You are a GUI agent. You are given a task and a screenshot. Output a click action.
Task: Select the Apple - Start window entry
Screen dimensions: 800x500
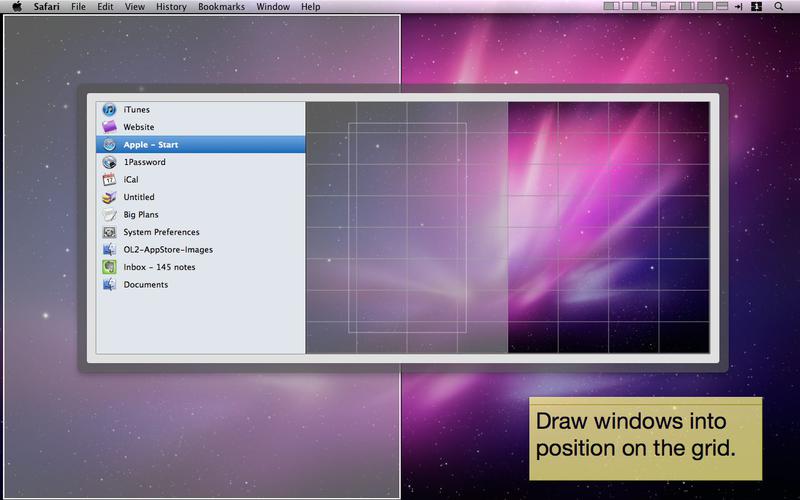click(x=151, y=145)
